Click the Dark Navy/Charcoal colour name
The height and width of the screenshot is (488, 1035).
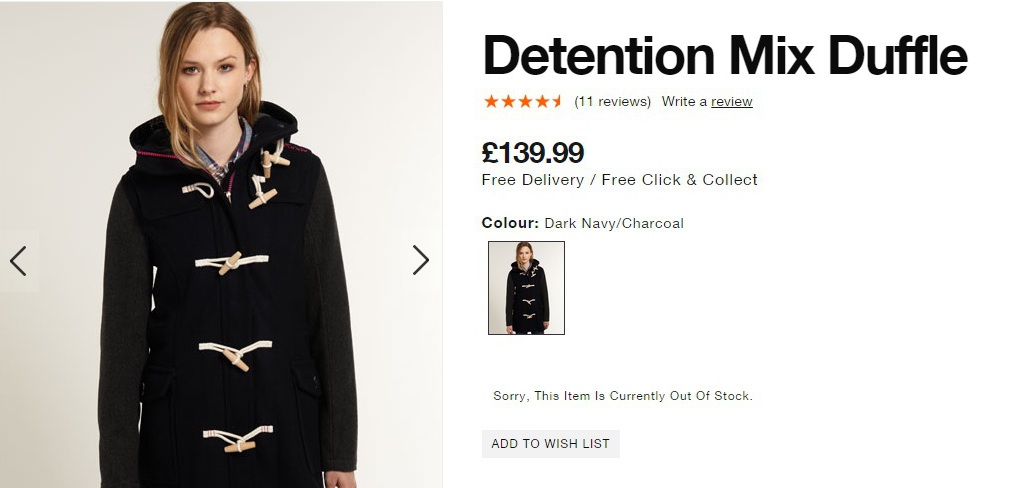614,223
